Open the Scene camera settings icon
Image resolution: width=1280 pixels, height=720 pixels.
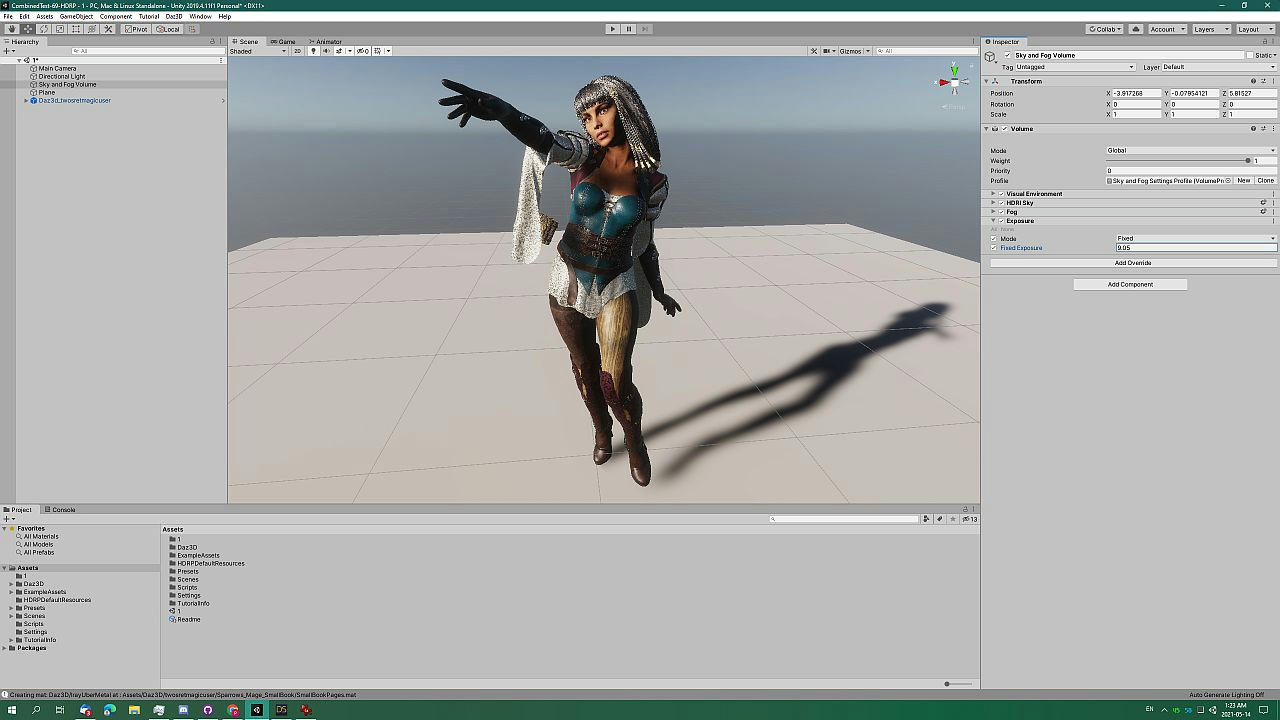[827, 51]
